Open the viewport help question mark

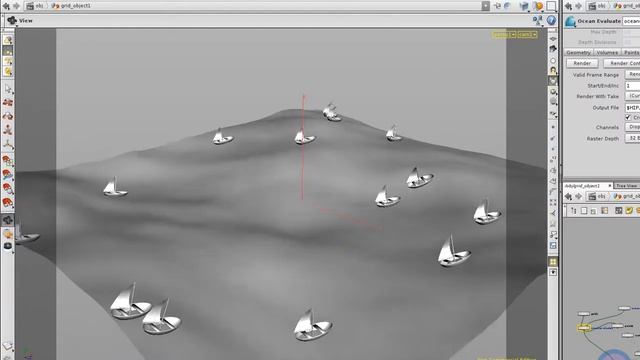click(x=551, y=20)
